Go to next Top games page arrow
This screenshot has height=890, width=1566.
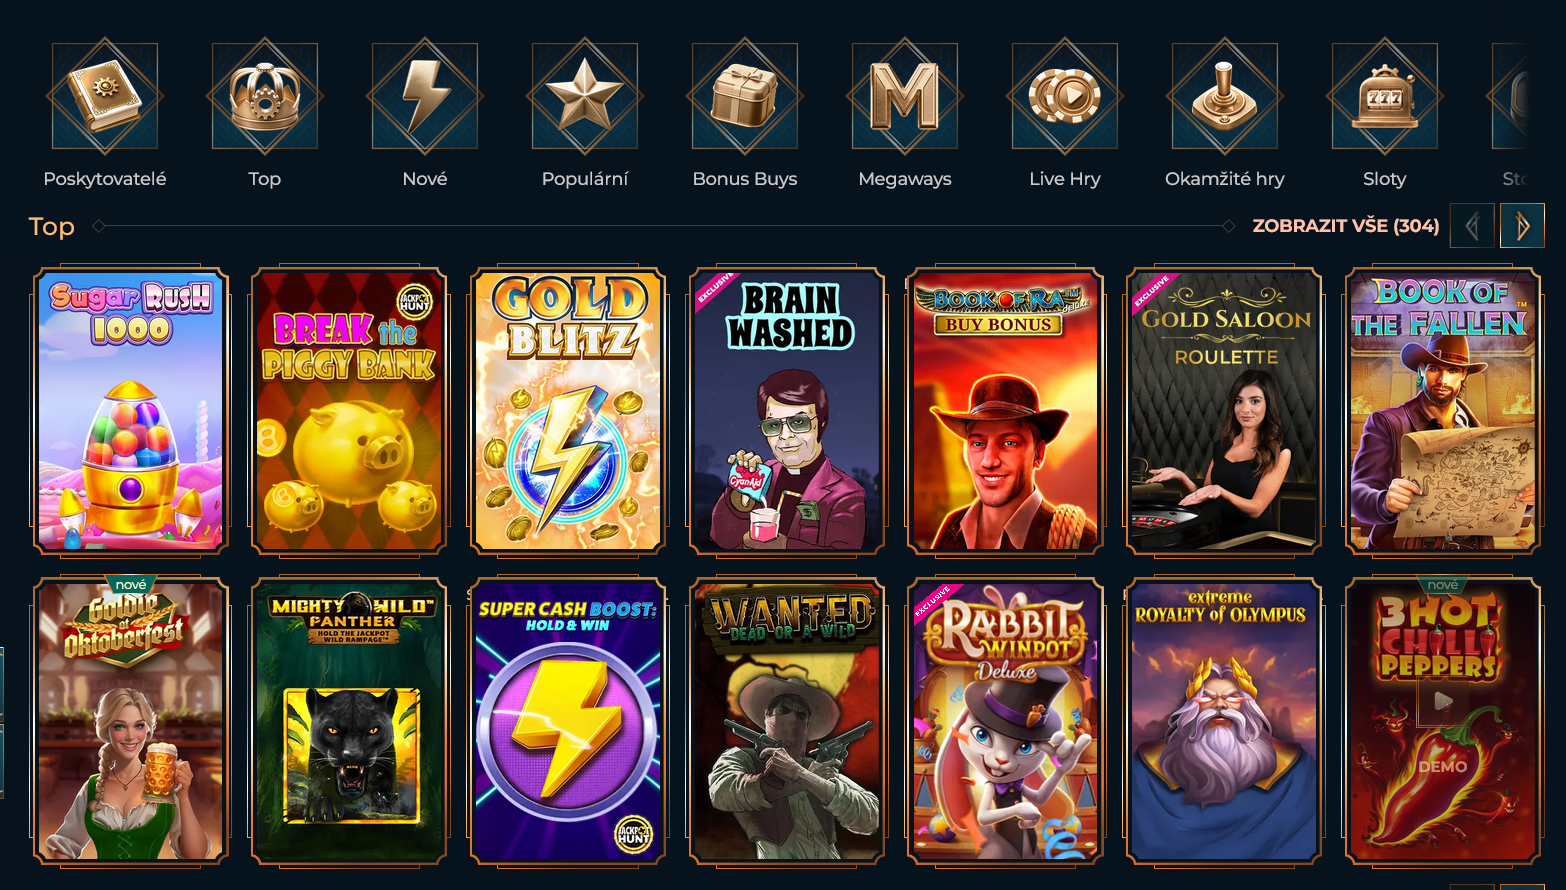pyautogui.click(x=1522, y=226)
